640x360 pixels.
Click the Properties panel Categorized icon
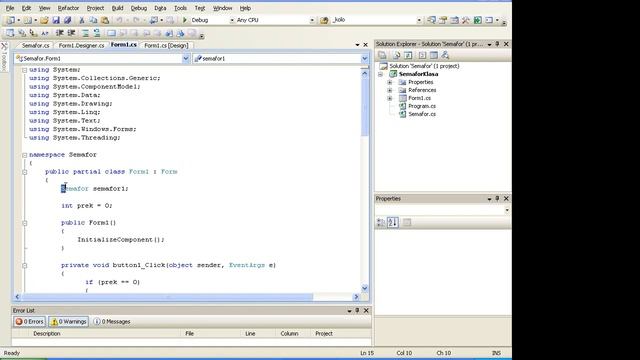tap(381, 222)
